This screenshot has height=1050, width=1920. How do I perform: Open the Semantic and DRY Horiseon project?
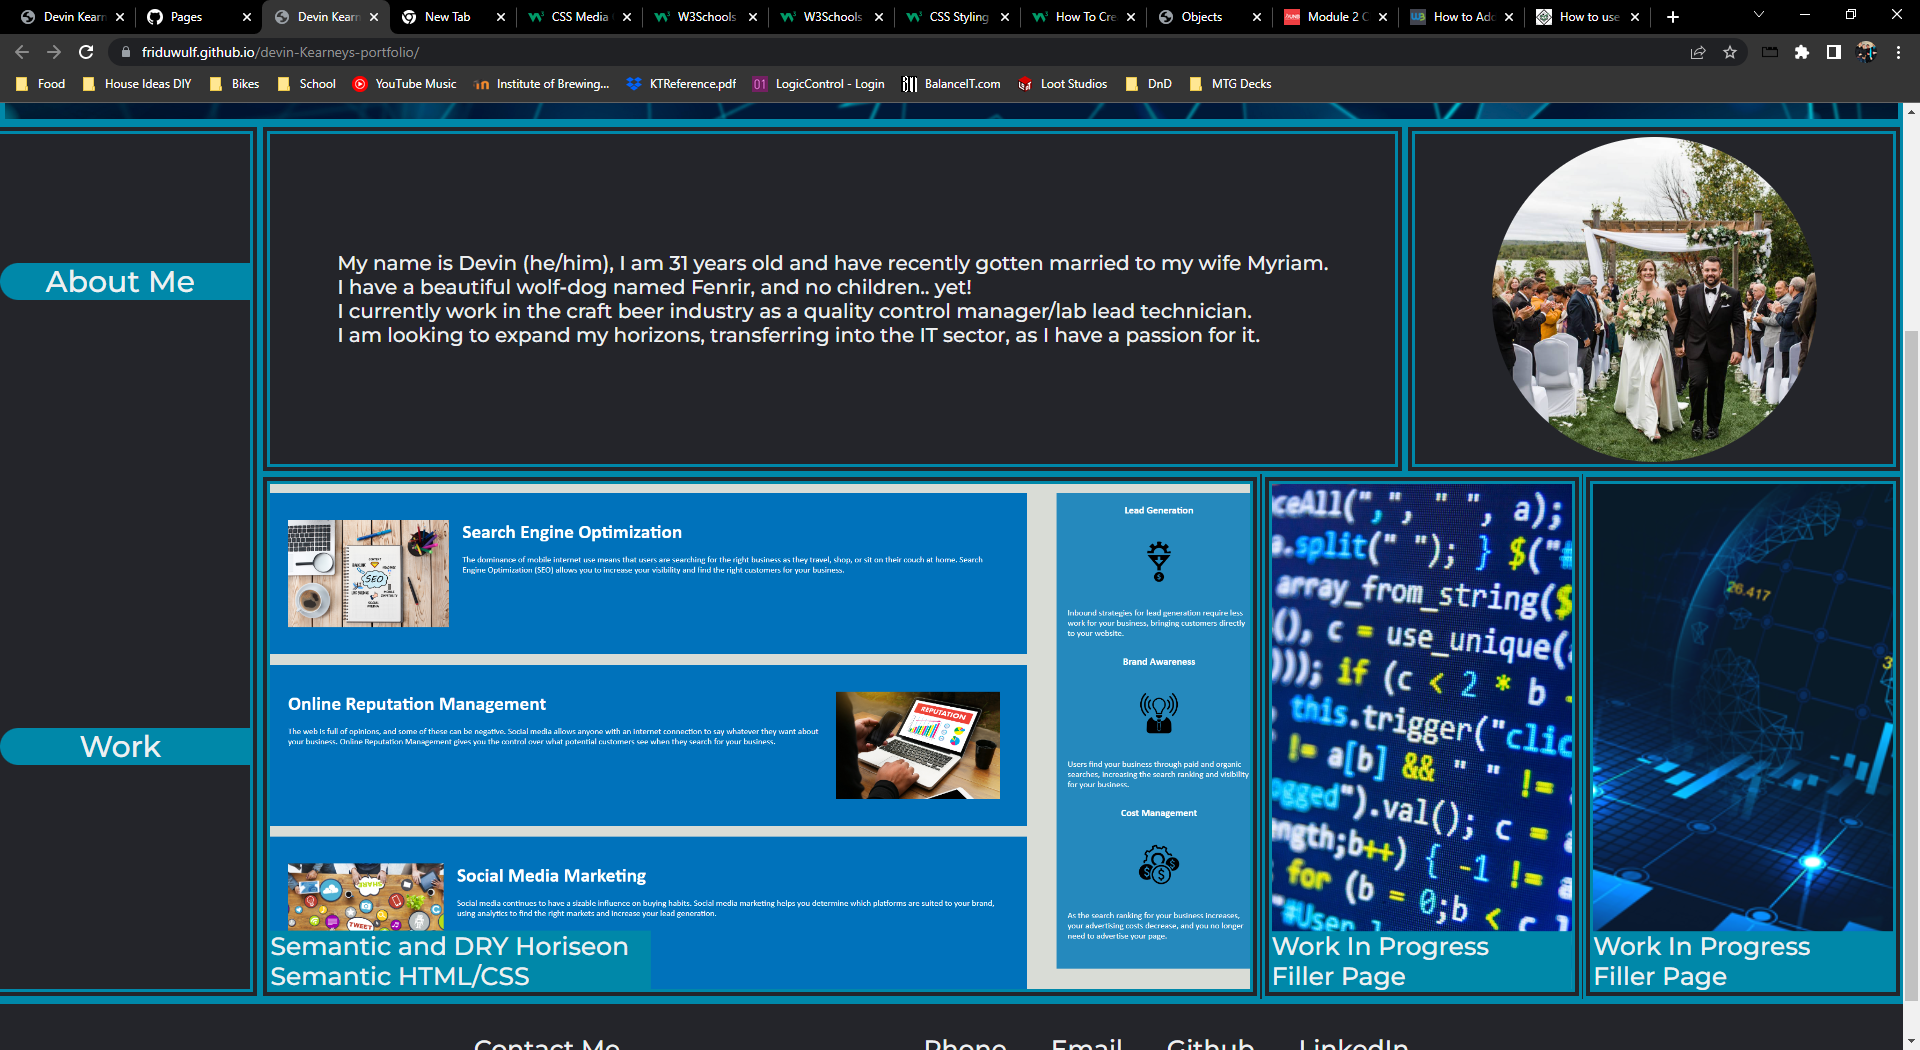pyautogui.click(x=760, y=737)
